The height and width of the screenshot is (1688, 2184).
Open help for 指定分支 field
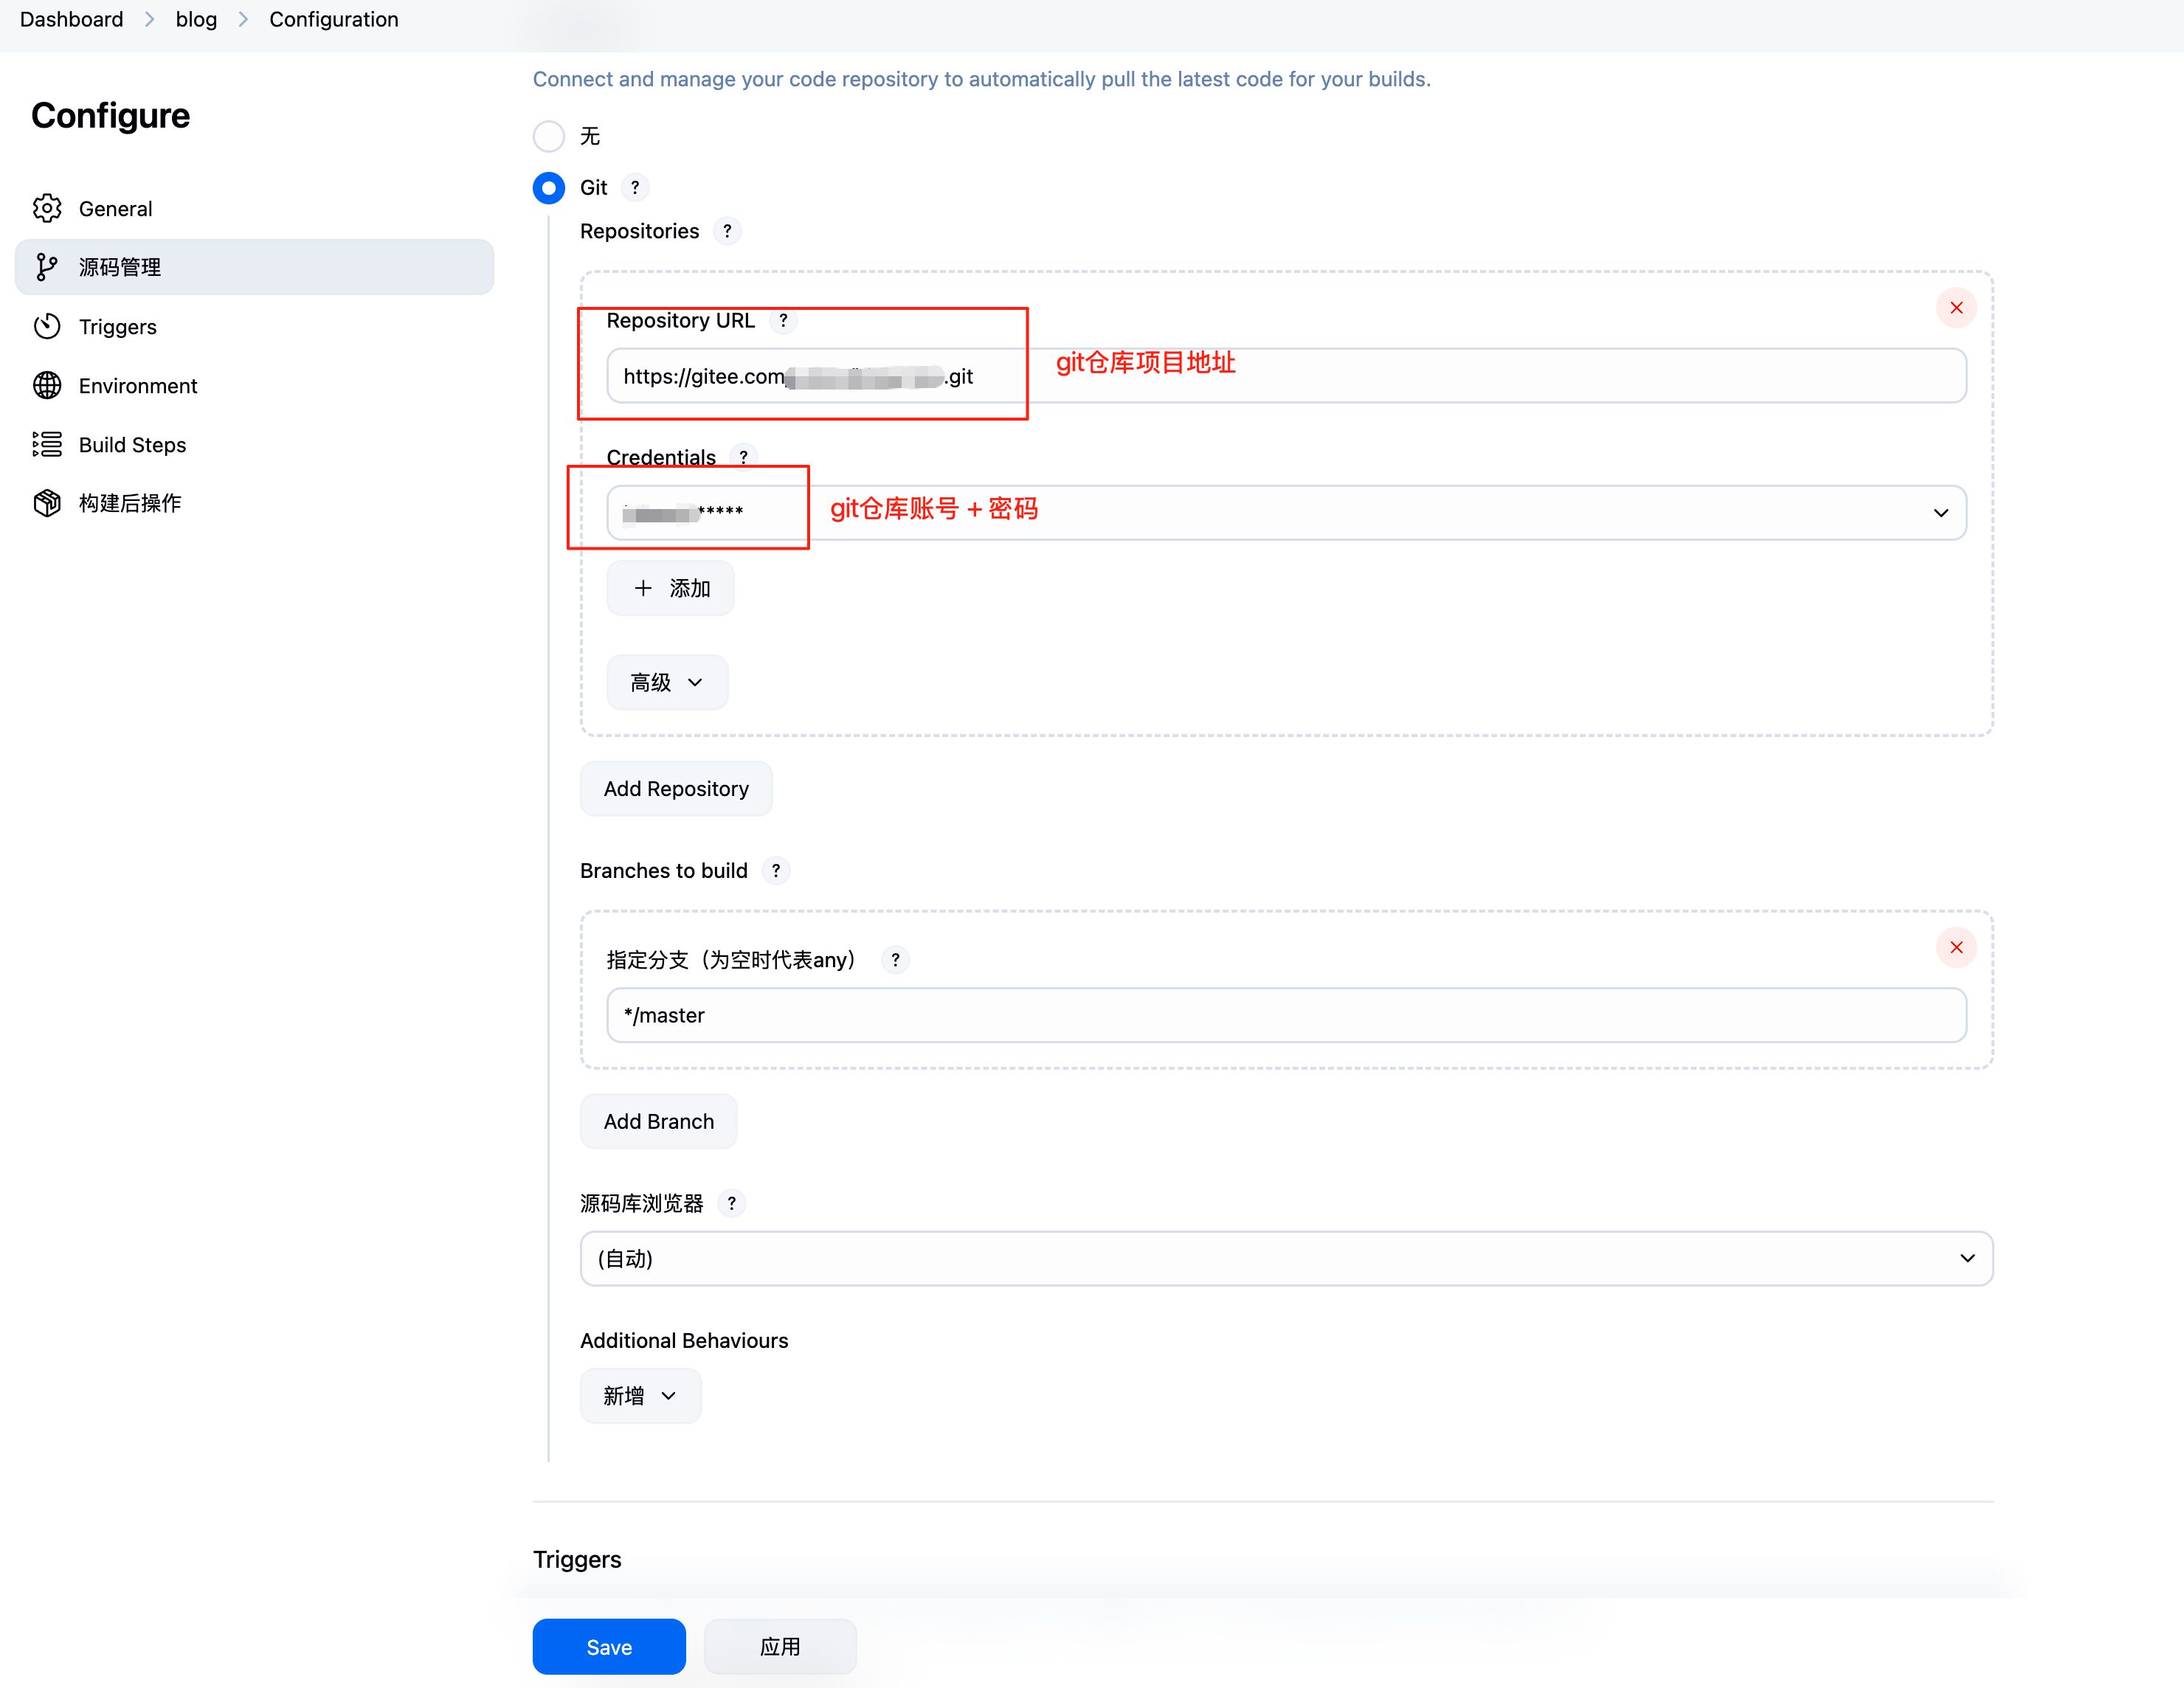[895, 960]
